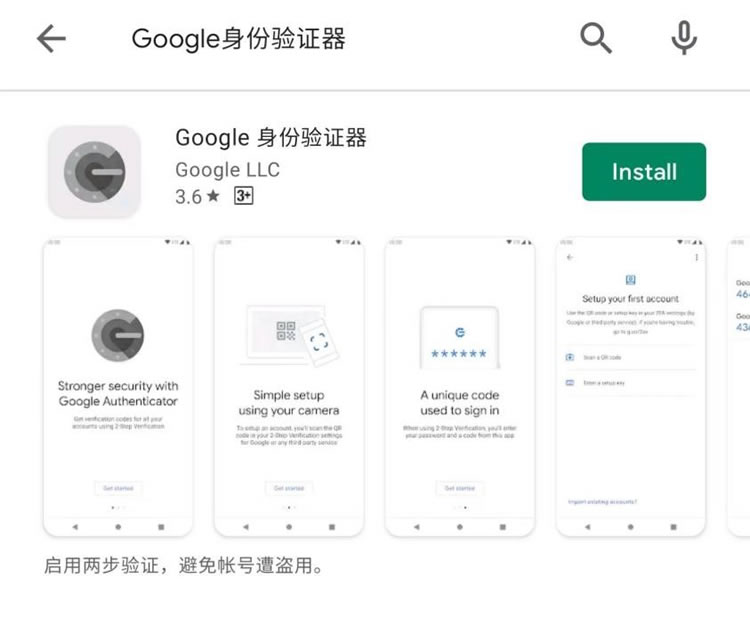Click 'Get started' in the first screenshot
Screen dimensions: 750x619
coord(118,488)
